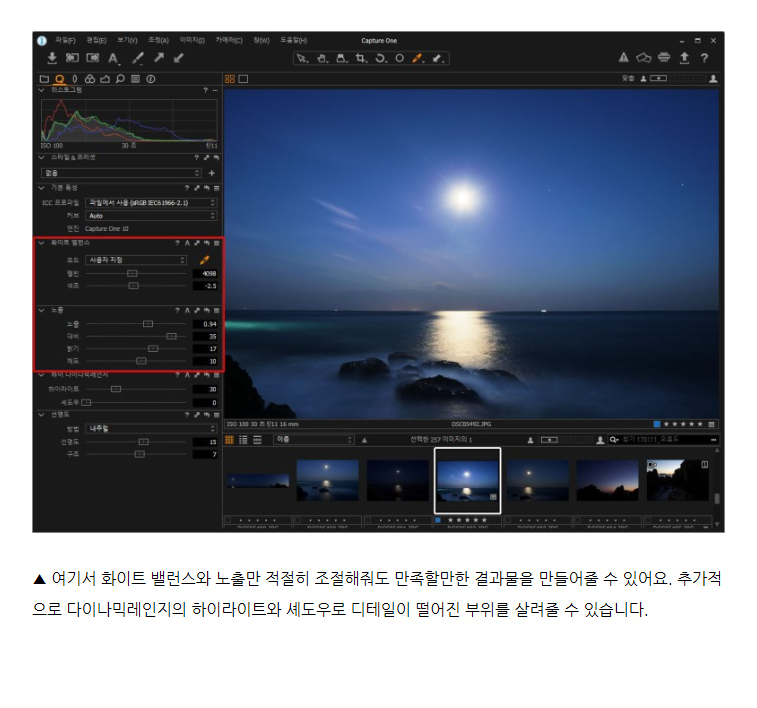
Task: Click the Exposure slider handle at 0.94
Action: click(148, 324)
